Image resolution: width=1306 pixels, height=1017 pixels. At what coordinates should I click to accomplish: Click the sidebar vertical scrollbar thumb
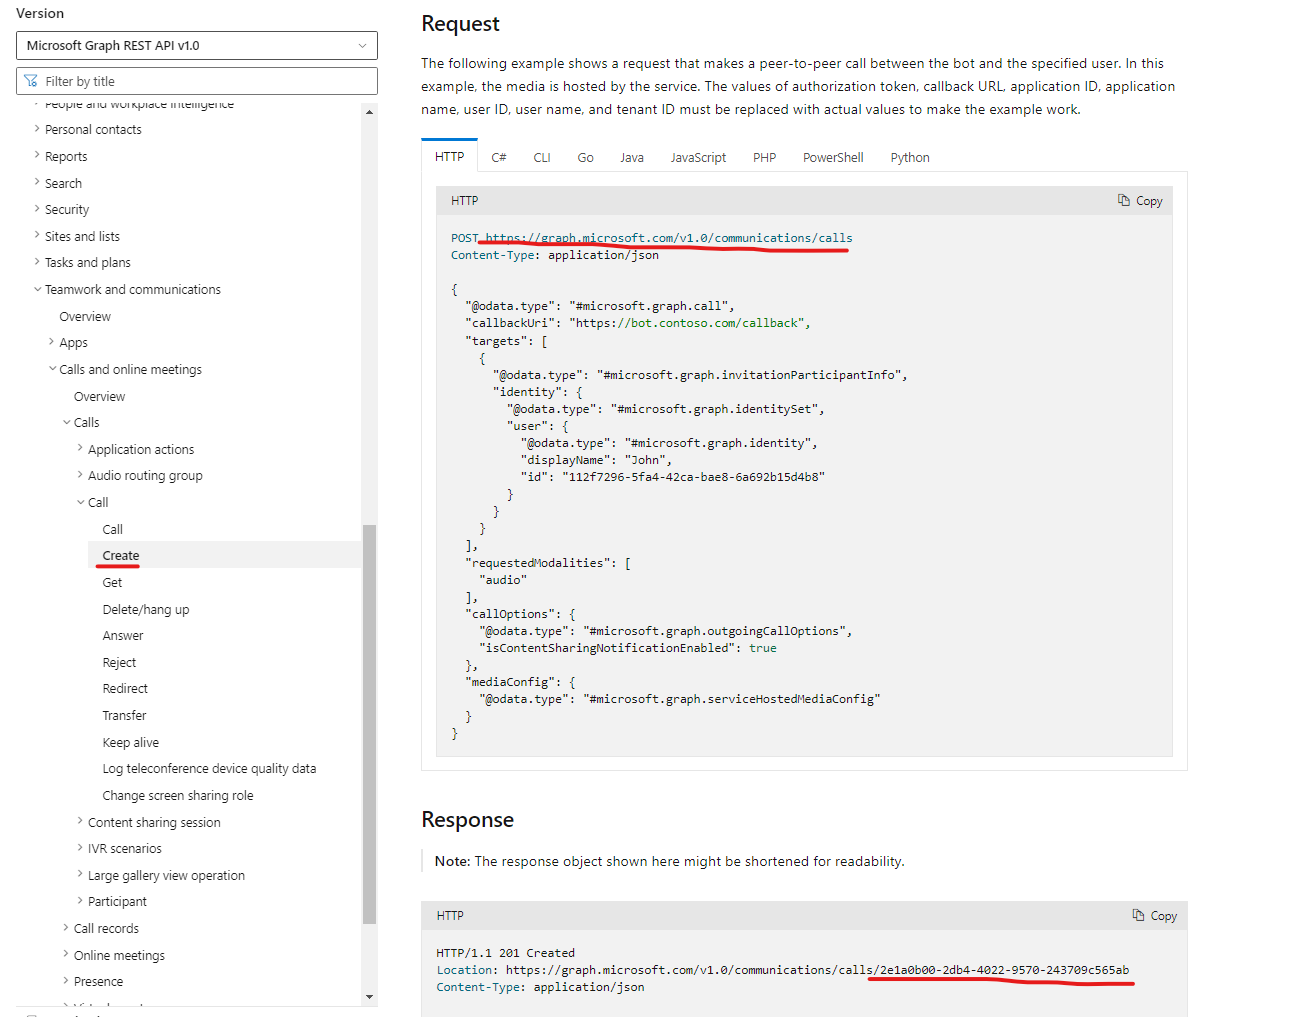[x=370, y=724]
